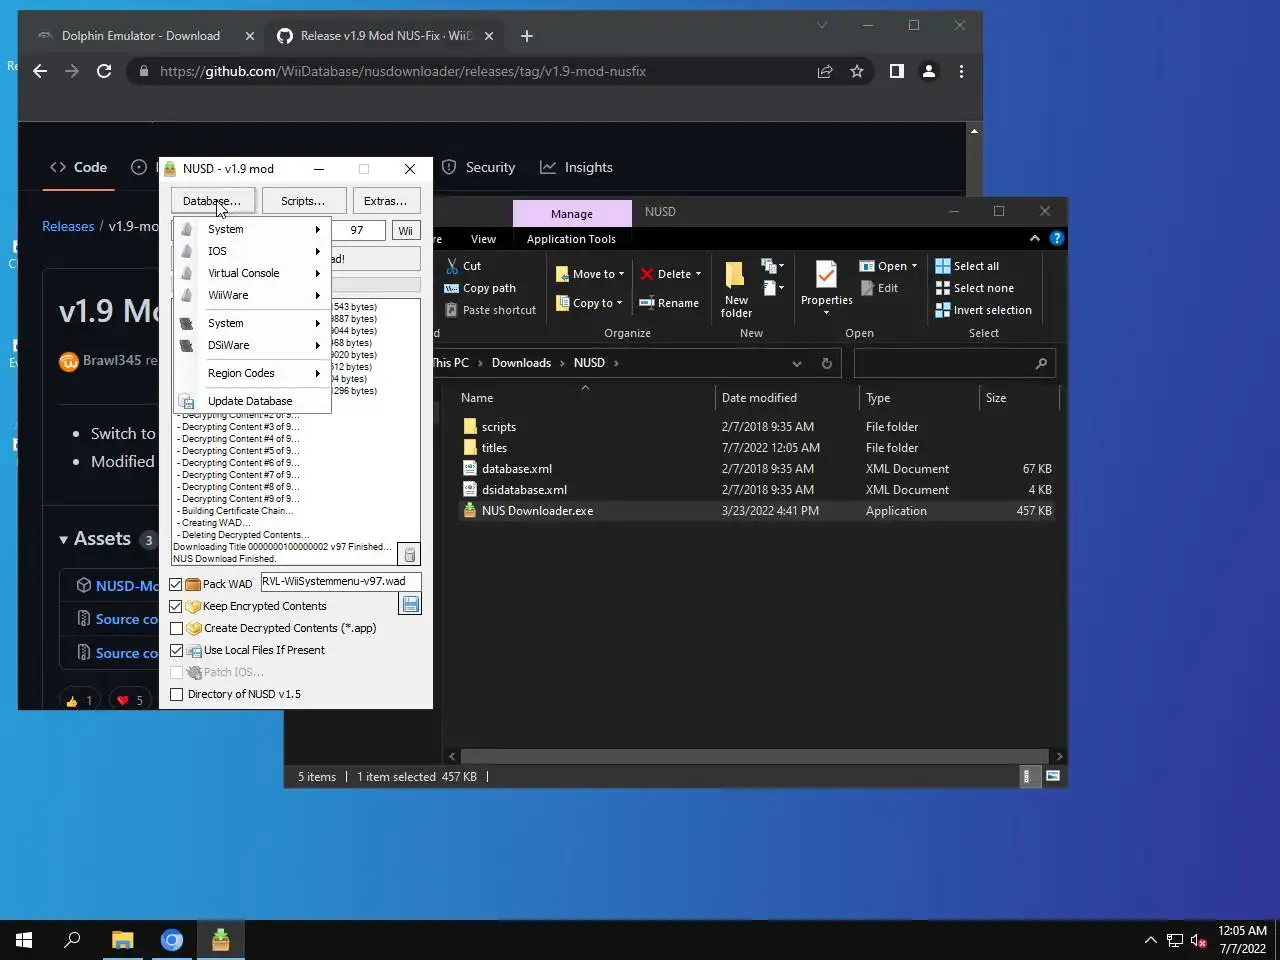Click the Extras... button

385,201
